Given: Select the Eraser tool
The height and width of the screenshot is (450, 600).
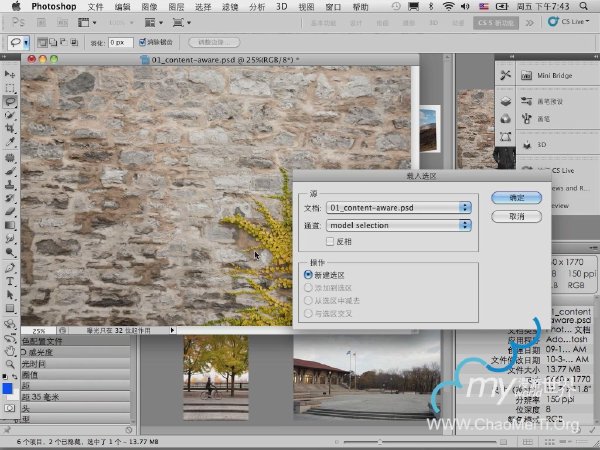Looking at the screenshot, I should [x=10, y=212].
